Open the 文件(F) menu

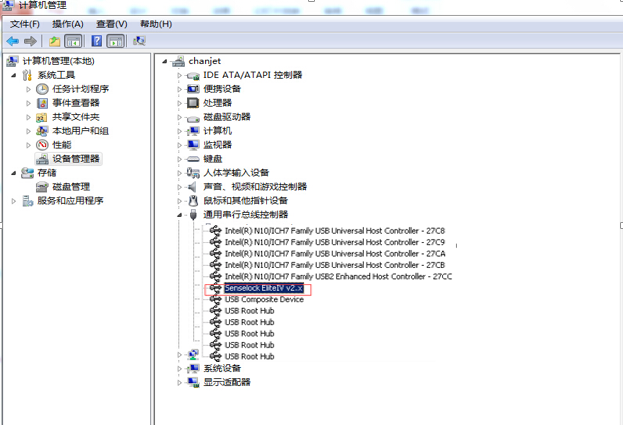point(25,23)
